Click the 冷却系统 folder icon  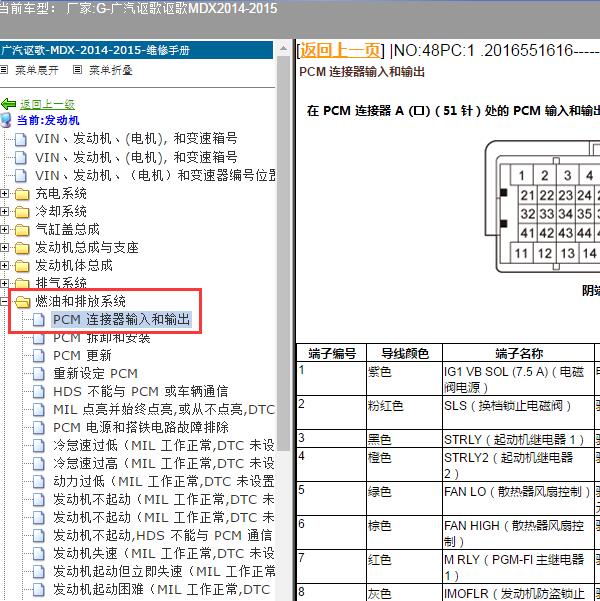[22, 212]
